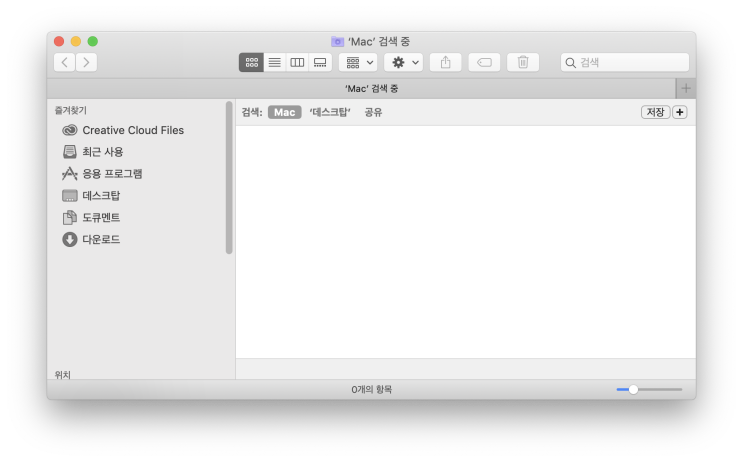Click the sidebar vertical scrollbar

tap(229, 178)
